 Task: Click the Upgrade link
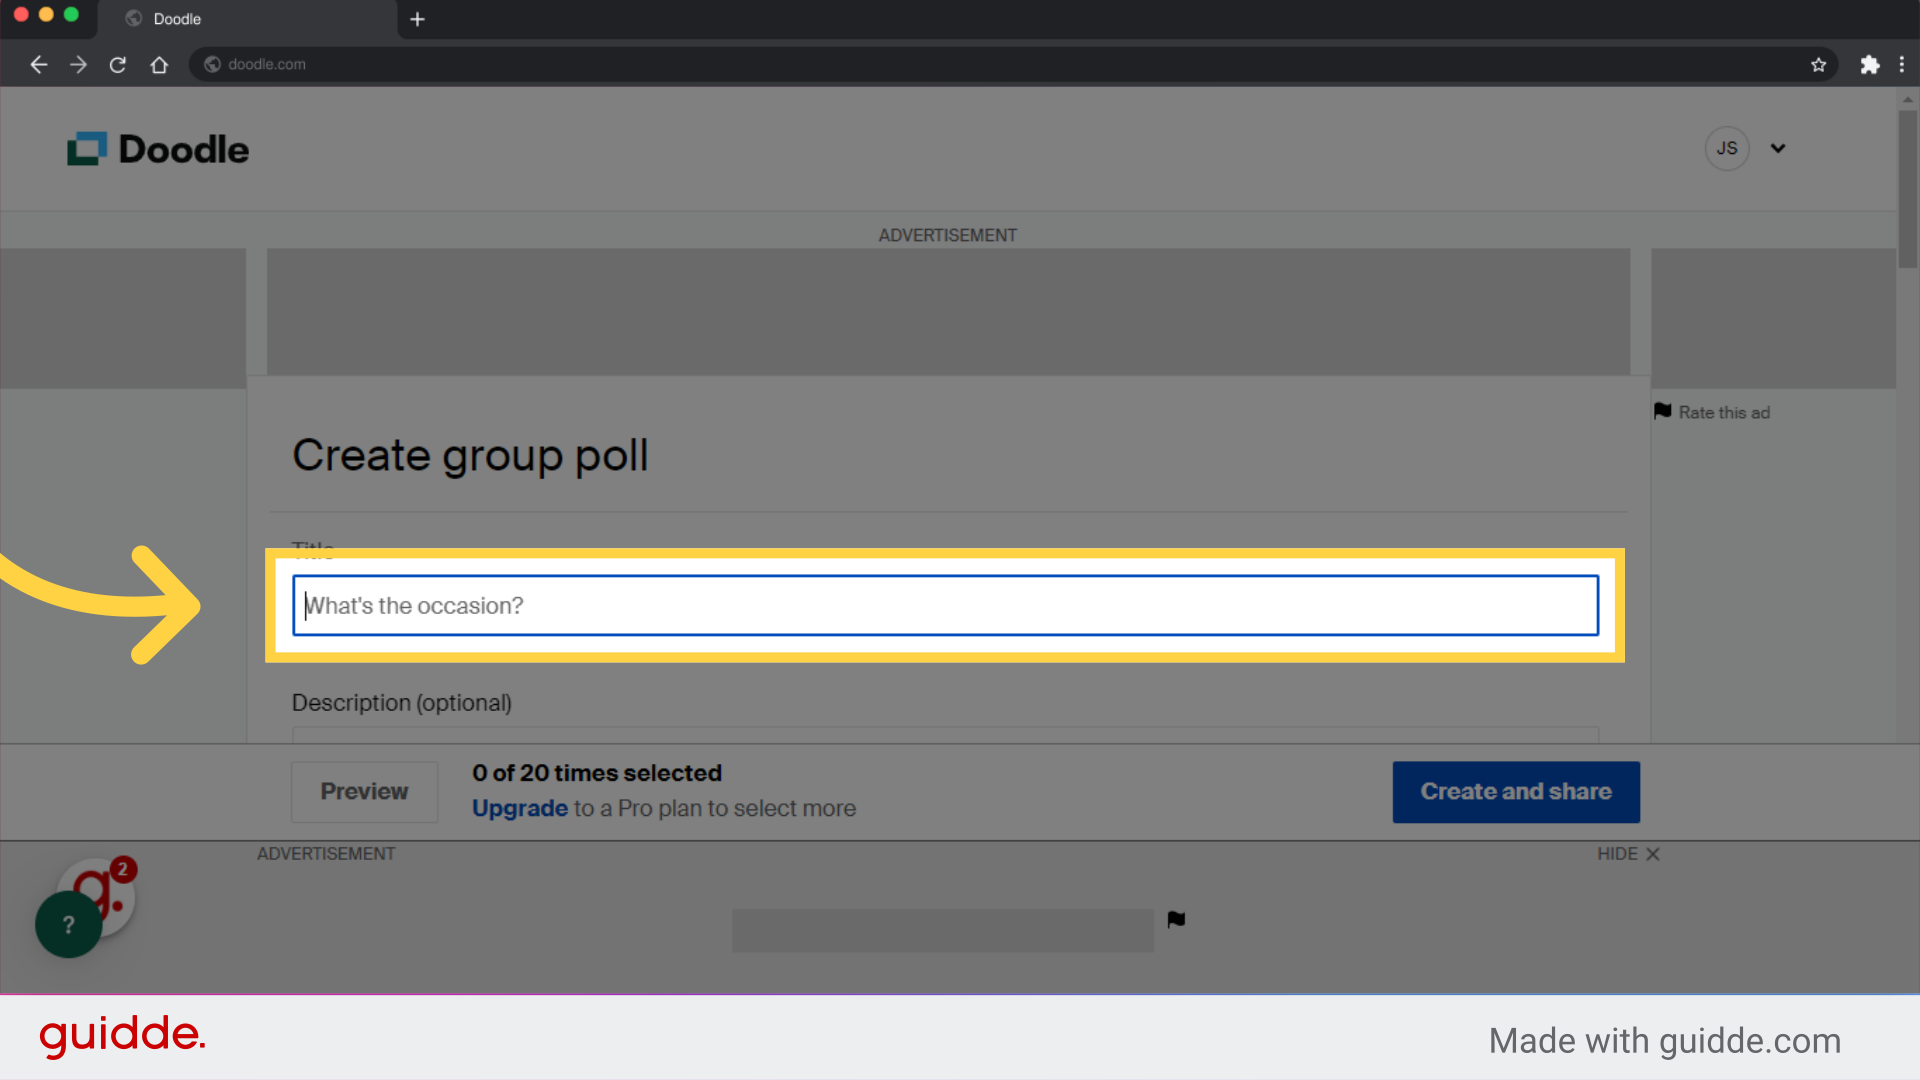pos(519,808)
